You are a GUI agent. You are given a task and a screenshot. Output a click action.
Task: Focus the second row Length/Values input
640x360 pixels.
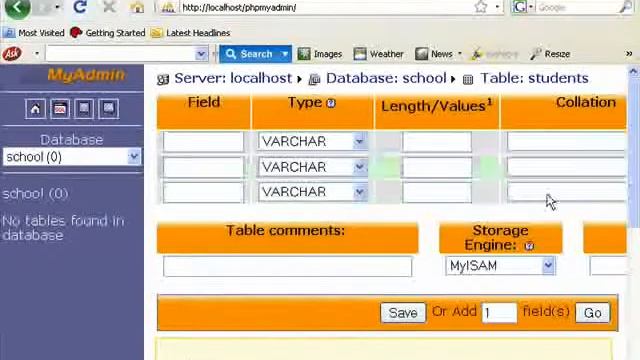point(437,167)
